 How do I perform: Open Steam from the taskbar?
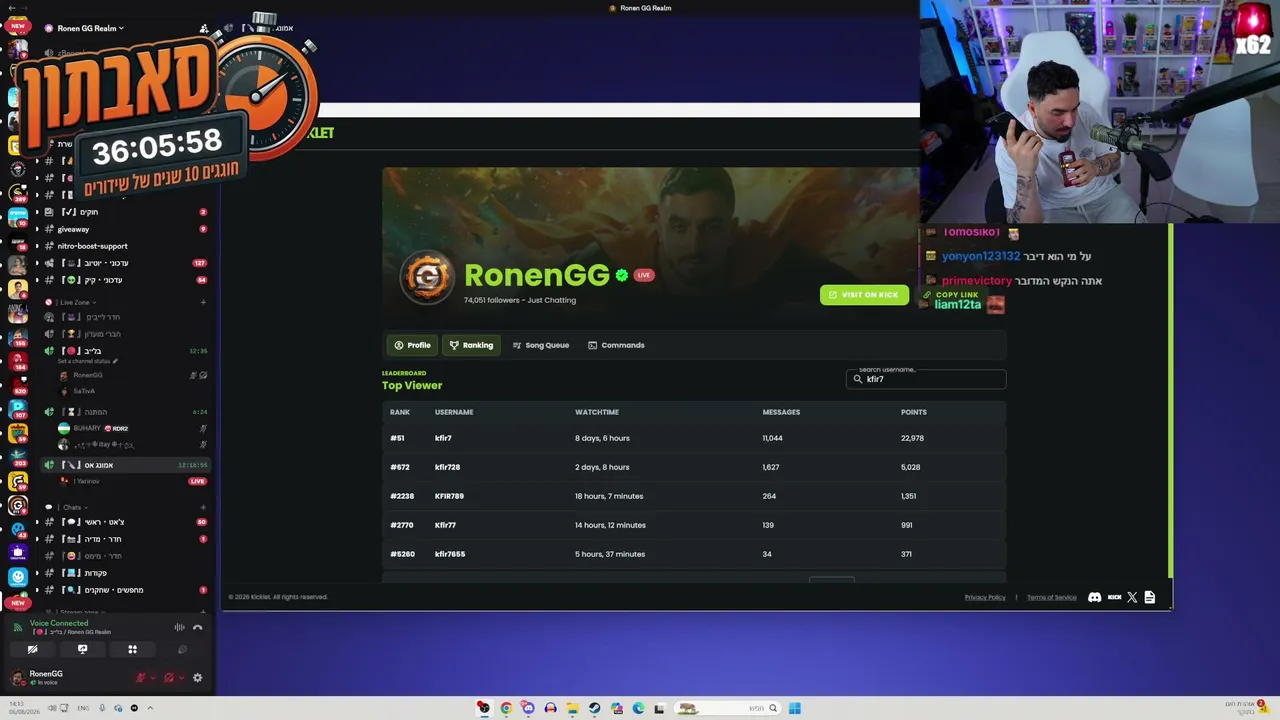(x=594, y=708)
